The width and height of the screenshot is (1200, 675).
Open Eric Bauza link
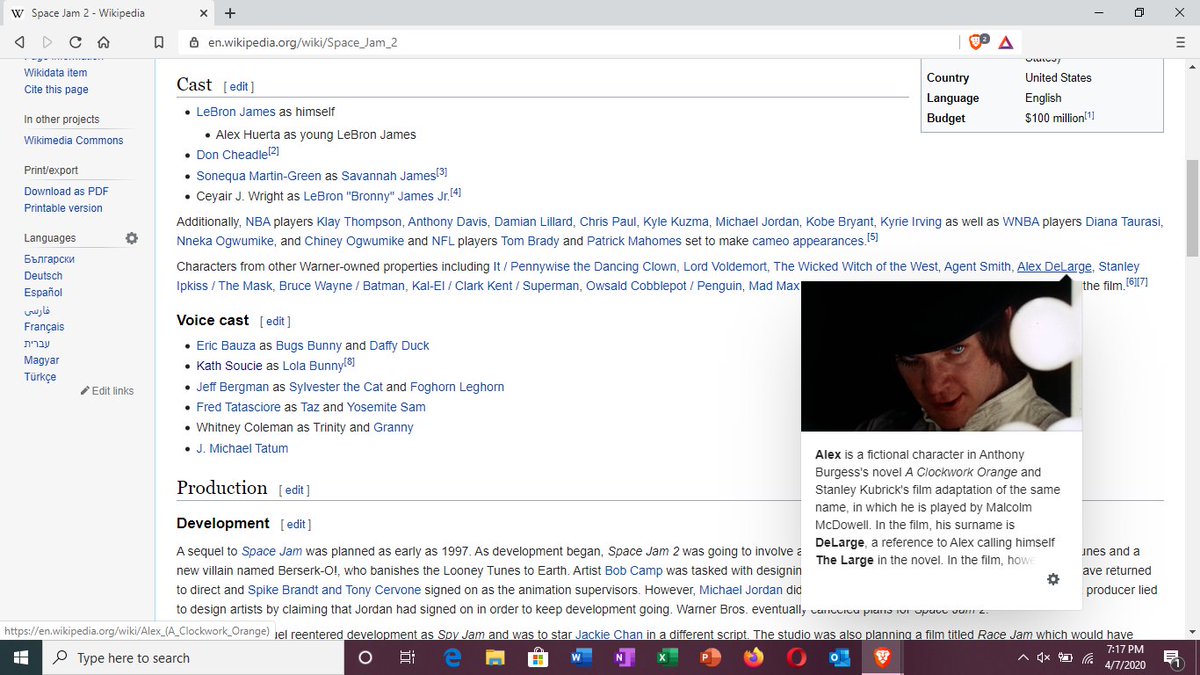tap(226, 345)
